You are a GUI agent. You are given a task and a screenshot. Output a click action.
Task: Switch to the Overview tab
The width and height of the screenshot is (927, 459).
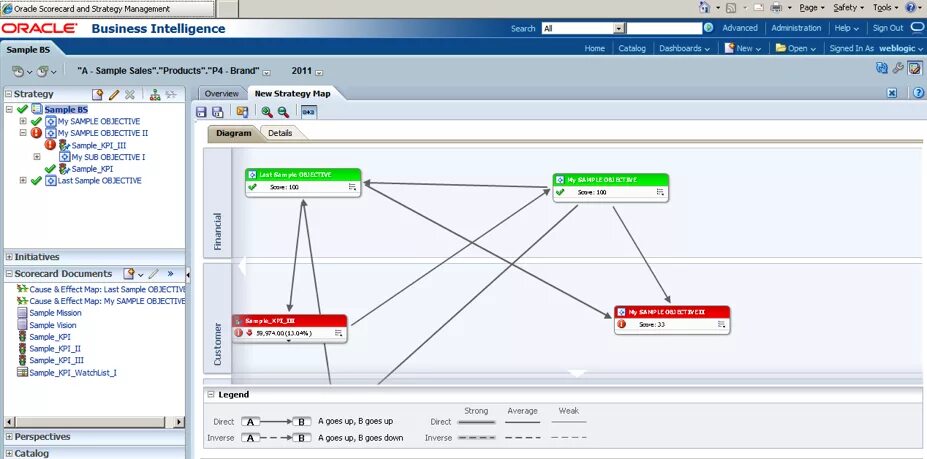pyautogui.click(x=221, y=93)
